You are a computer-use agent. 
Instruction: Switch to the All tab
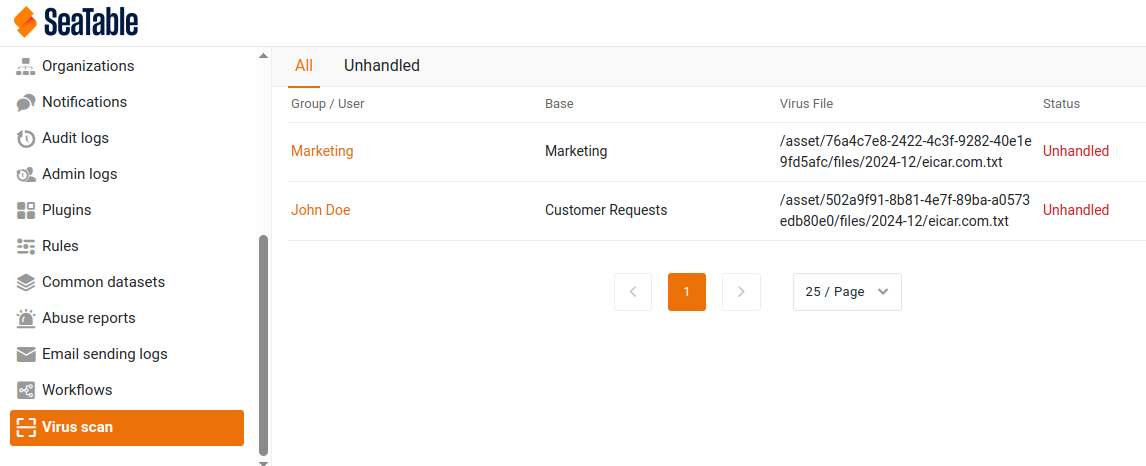tap(304, 66)
